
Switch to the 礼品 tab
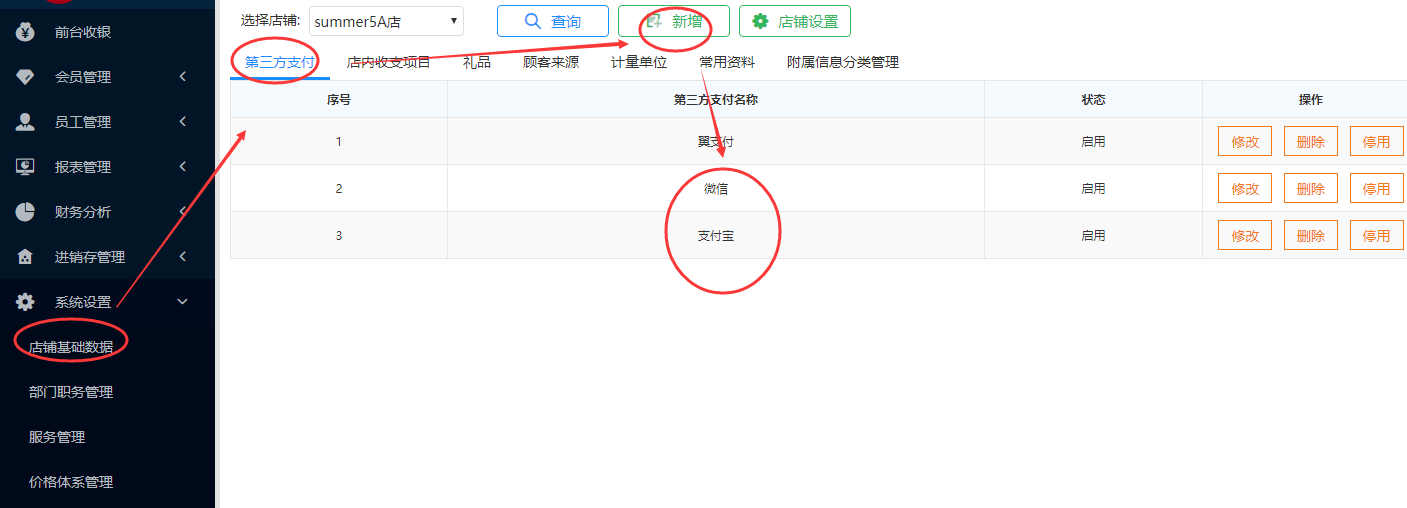tap(477, 62)
